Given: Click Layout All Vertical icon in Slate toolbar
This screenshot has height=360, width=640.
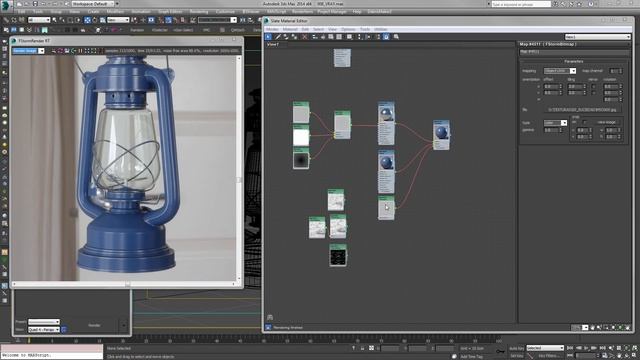Looking at the screenshot, I should [360, 37].
